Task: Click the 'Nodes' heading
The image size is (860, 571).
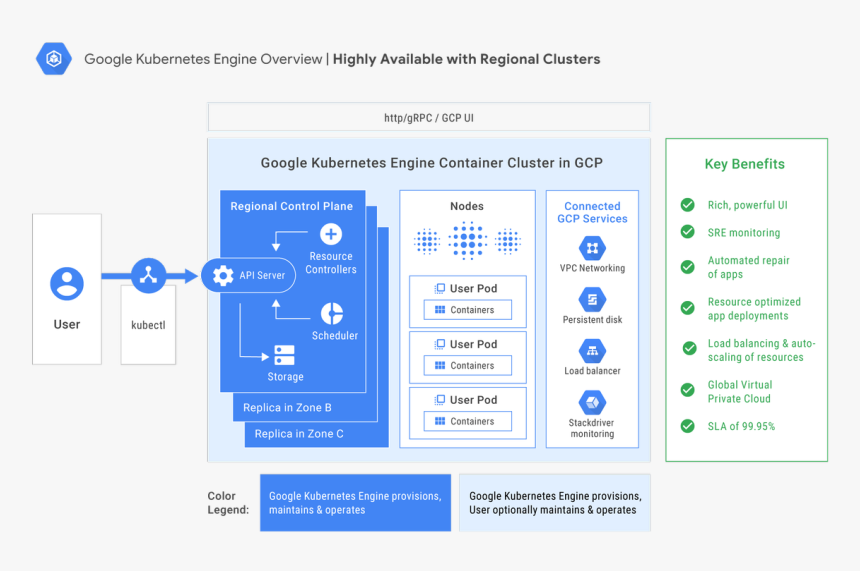Action: click(x=467, y=206)
